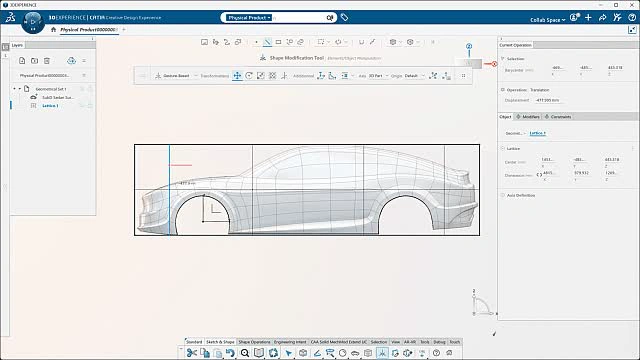Open the Modifiers tab

pos(528,117)
